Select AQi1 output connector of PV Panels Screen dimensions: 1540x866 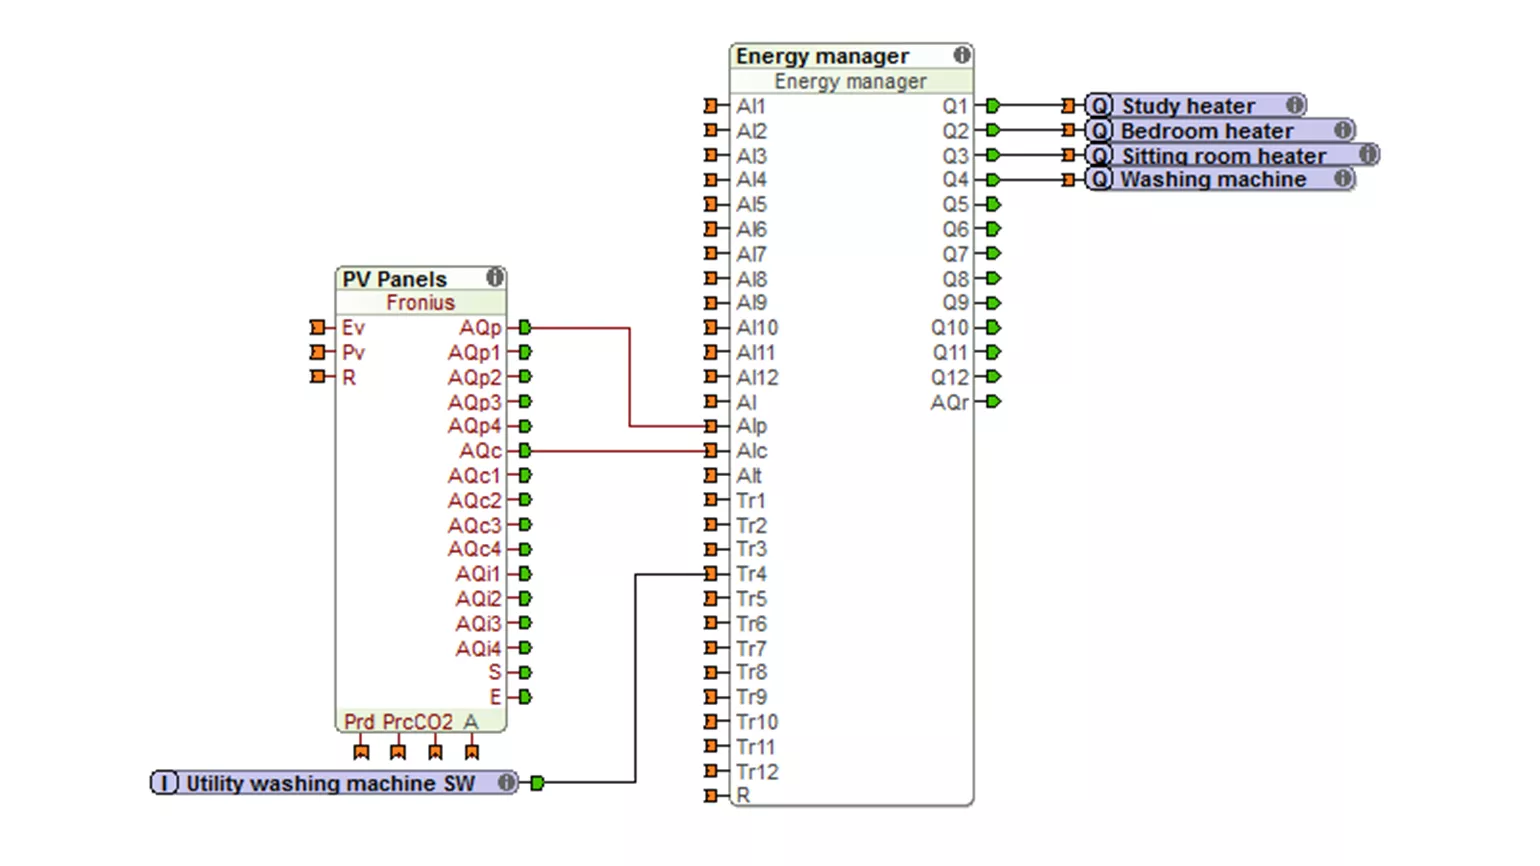tap(525, 574)
